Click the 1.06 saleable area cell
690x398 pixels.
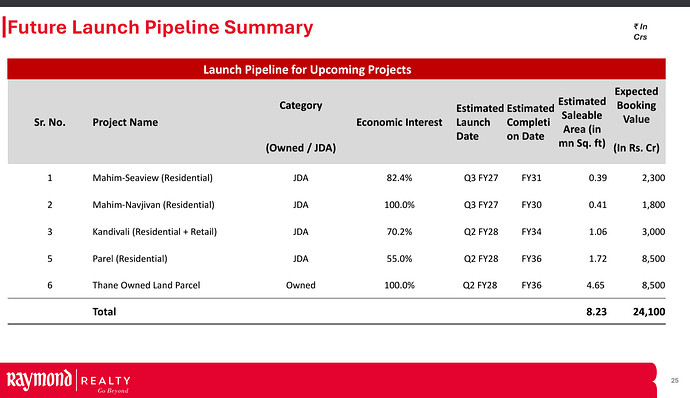pos(598,232)
